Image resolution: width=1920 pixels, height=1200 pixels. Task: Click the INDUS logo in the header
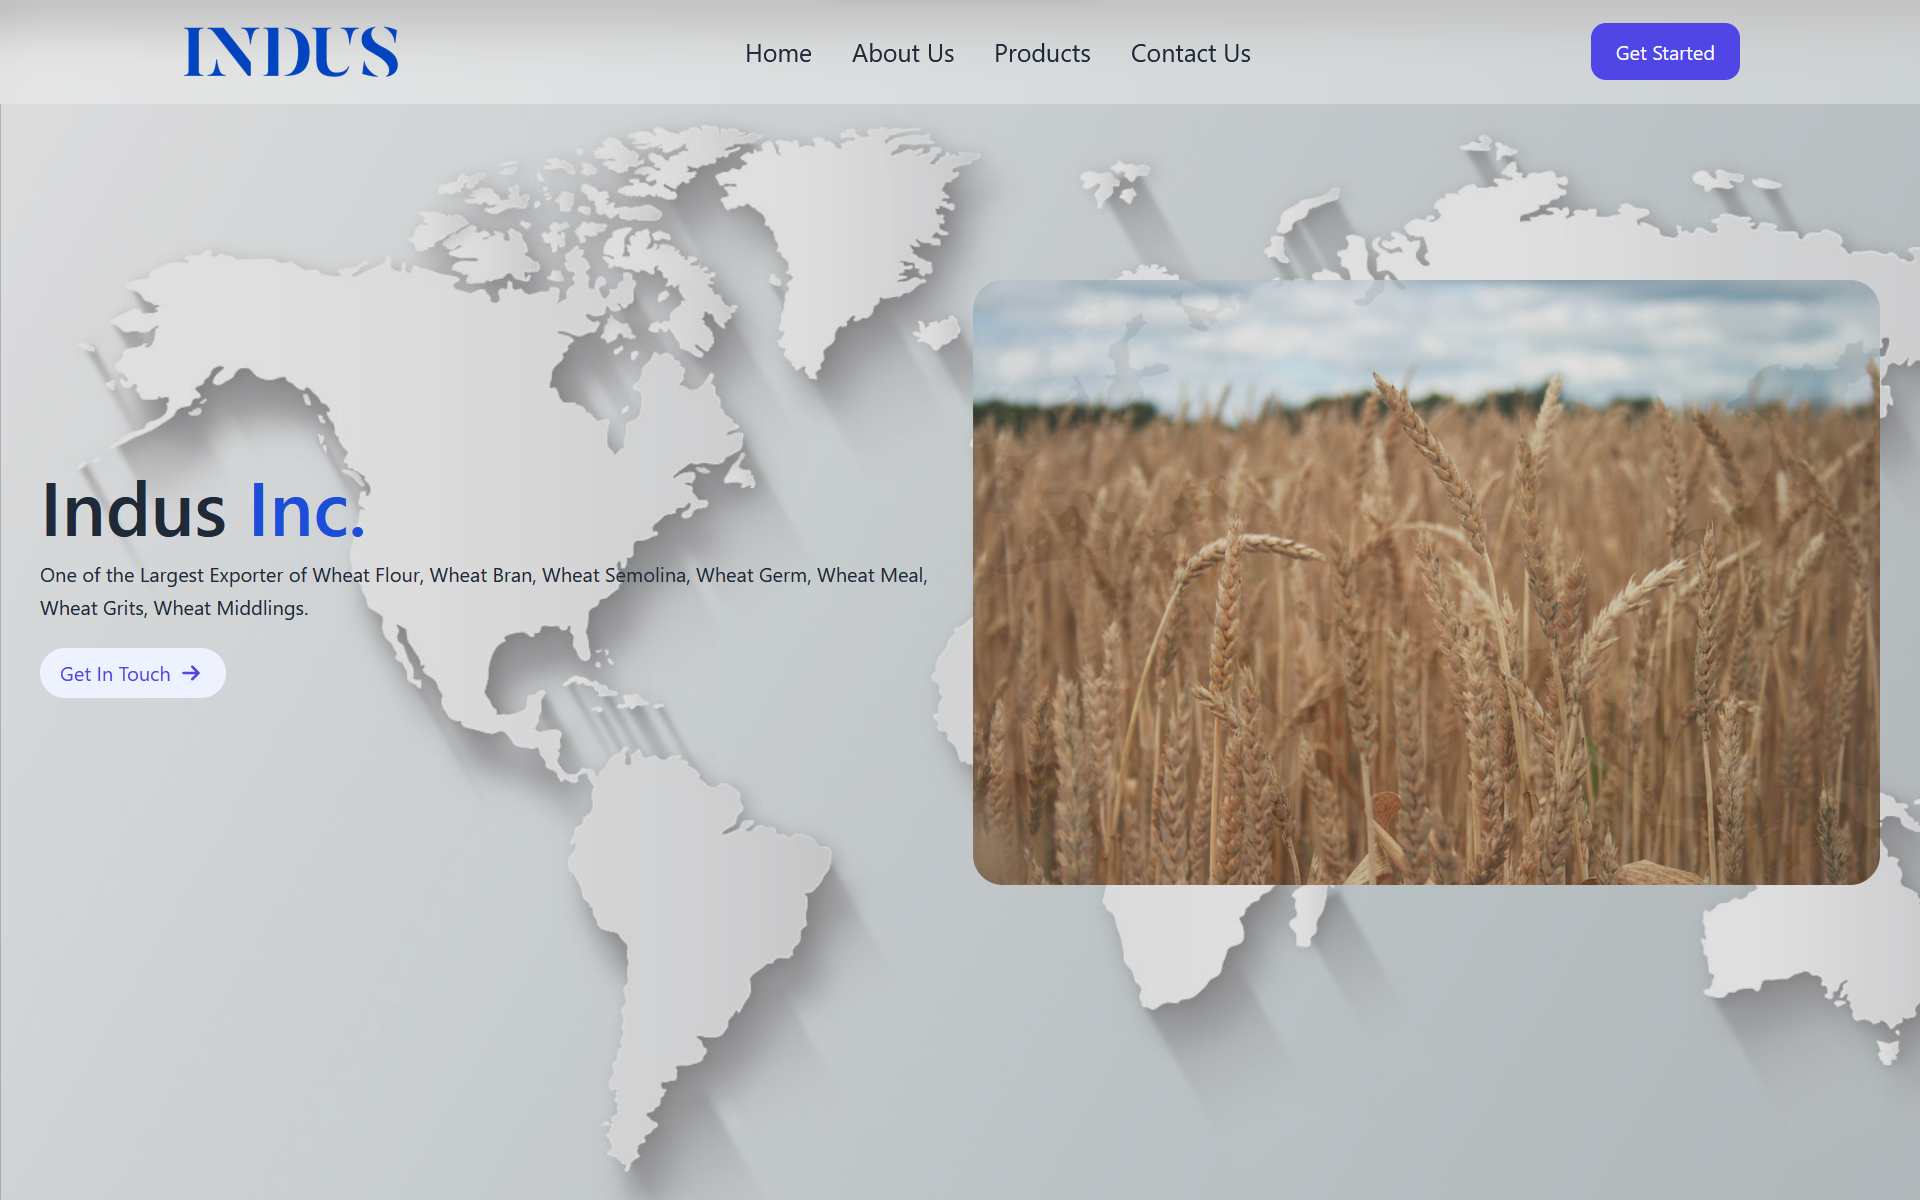click(x=291, y=52)
